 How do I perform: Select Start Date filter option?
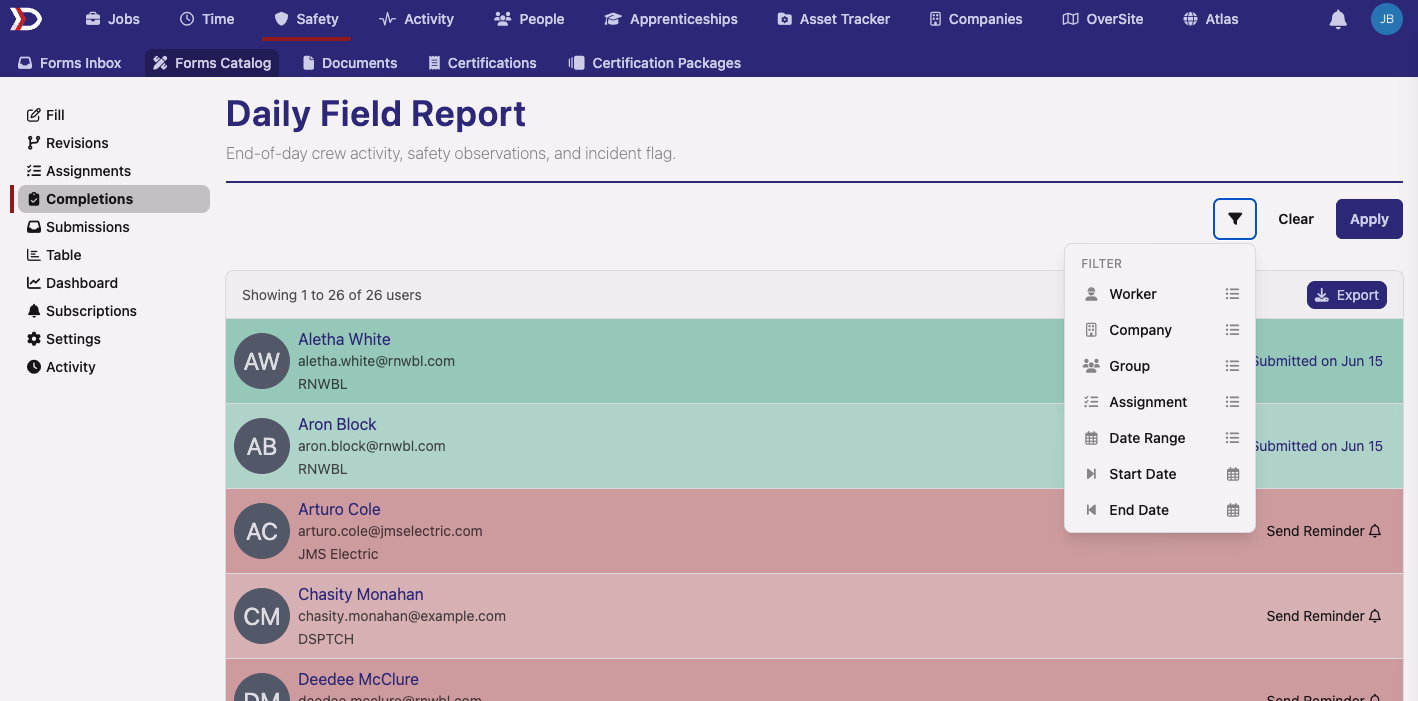(x=1160, y=474)
